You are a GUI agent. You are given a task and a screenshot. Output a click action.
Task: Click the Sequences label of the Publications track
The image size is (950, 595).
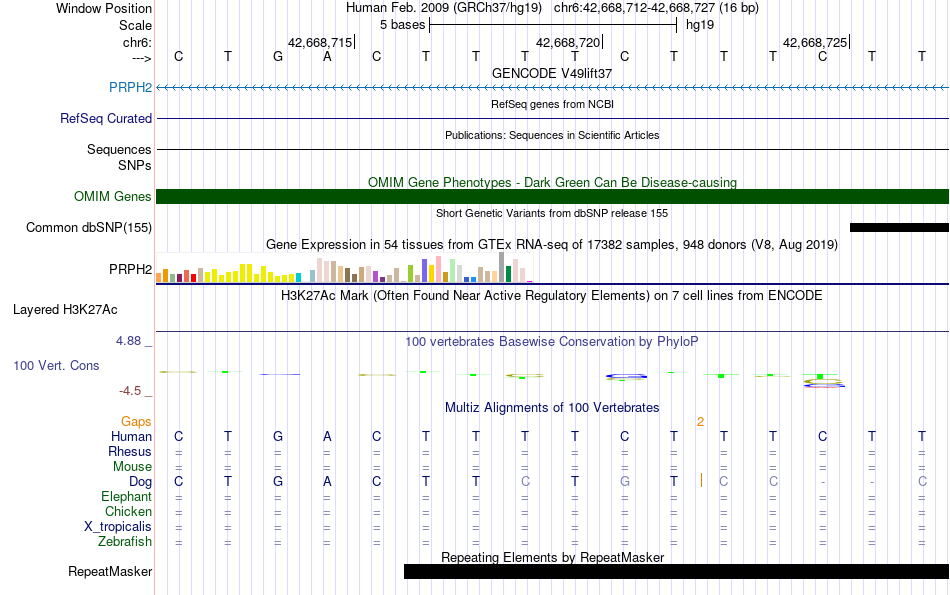click(119, 149)
